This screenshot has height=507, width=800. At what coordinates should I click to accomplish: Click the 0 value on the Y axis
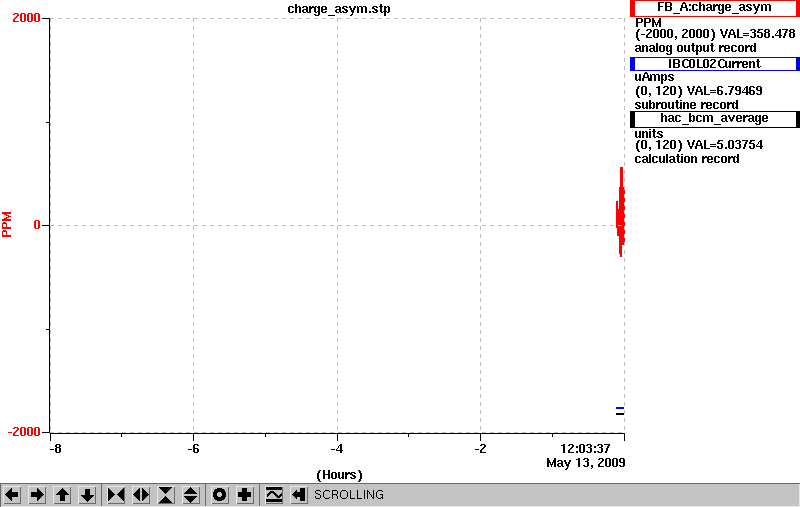(37, 225)
